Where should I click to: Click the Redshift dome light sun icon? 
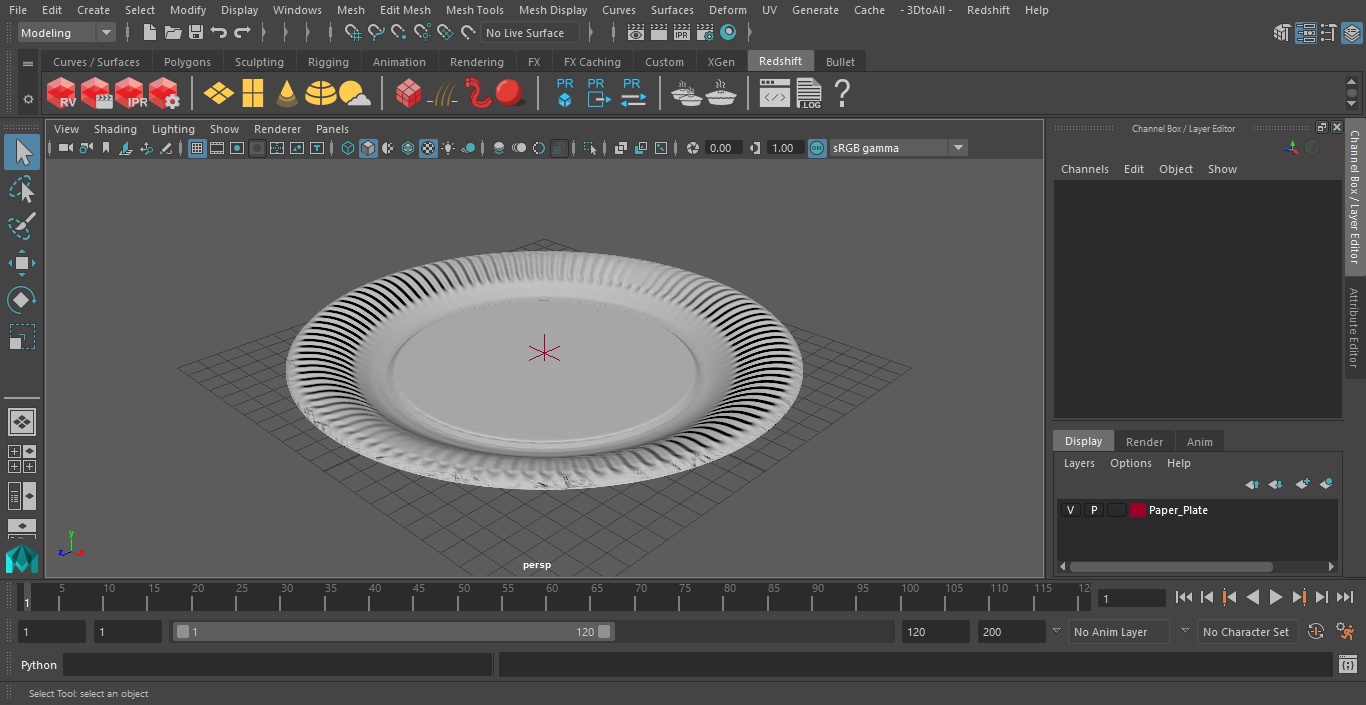355,93
